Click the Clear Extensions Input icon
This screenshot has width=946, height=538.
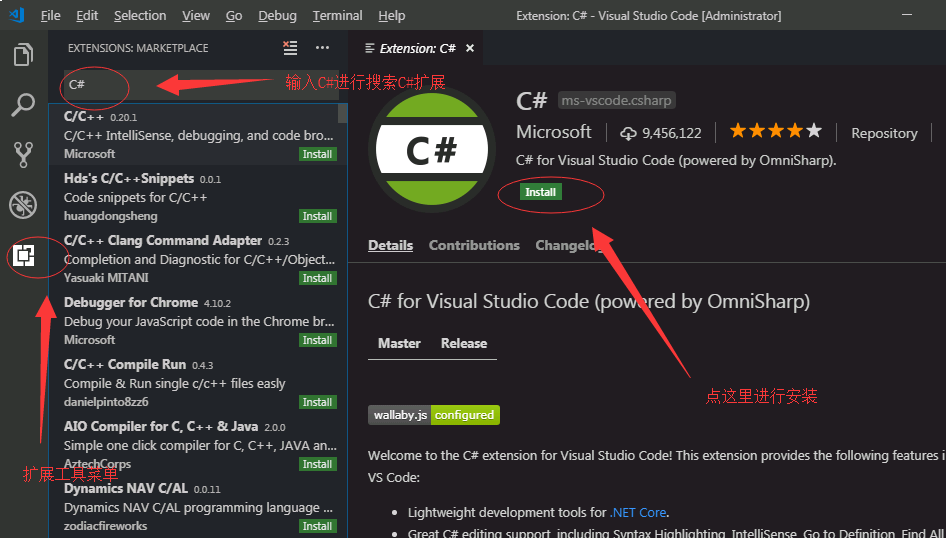click(x=290, y=48)
